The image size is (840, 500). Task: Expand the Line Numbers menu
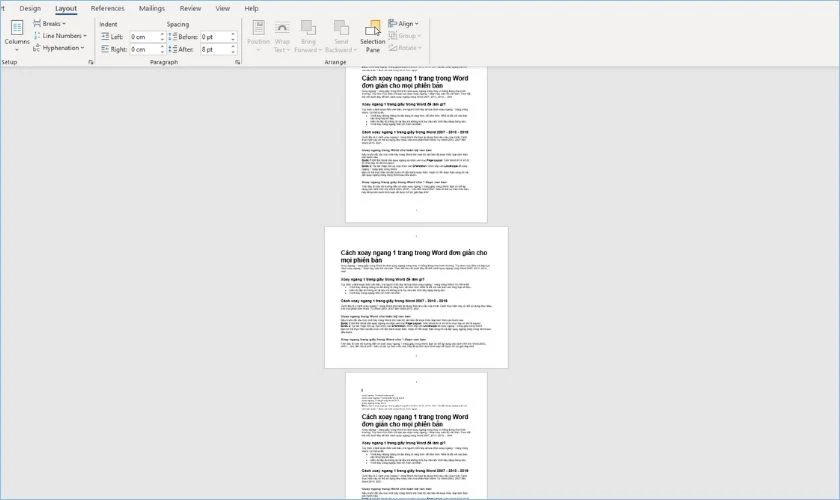pos(60,35)
